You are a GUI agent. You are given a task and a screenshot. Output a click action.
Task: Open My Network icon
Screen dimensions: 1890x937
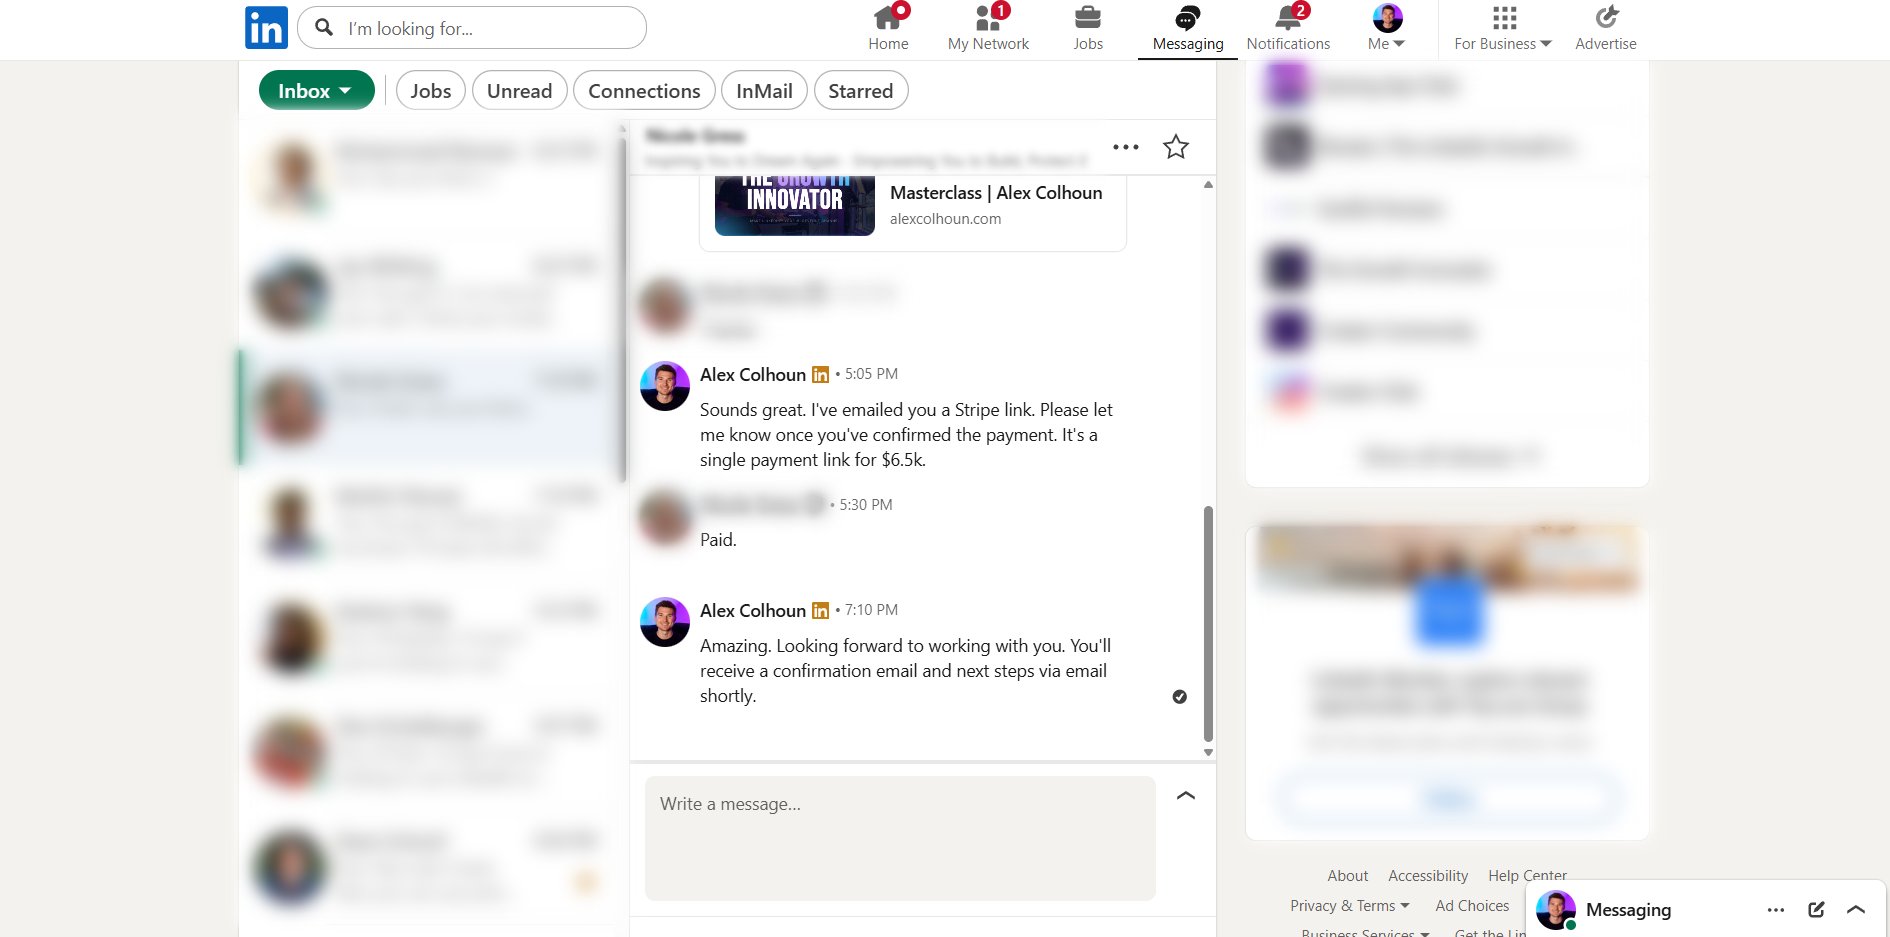(x=988, y=18)
